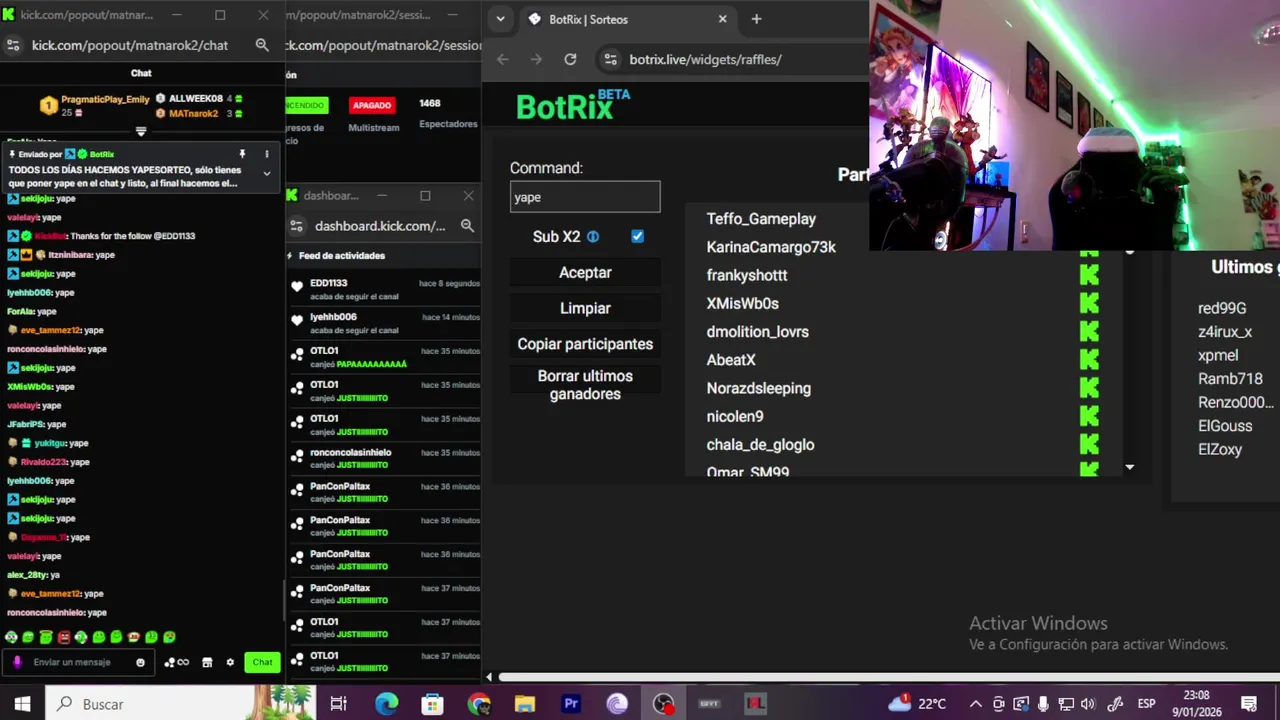This screenshot has height=720, width=1280.
Task: Go back in the BotRix browser tab
Action: click(503, 59)
